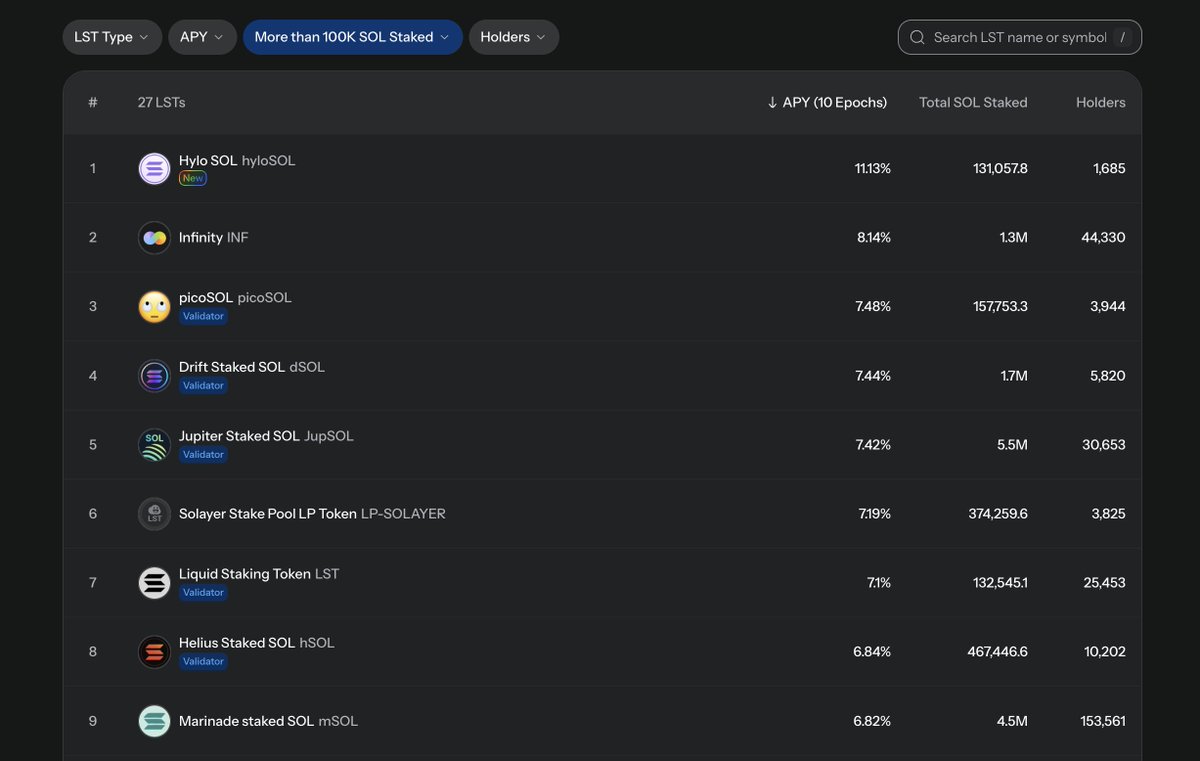Click the Jupiter Staked SOL logo
This screenshot has height=761, width=1200.
(x=154, y=444)
